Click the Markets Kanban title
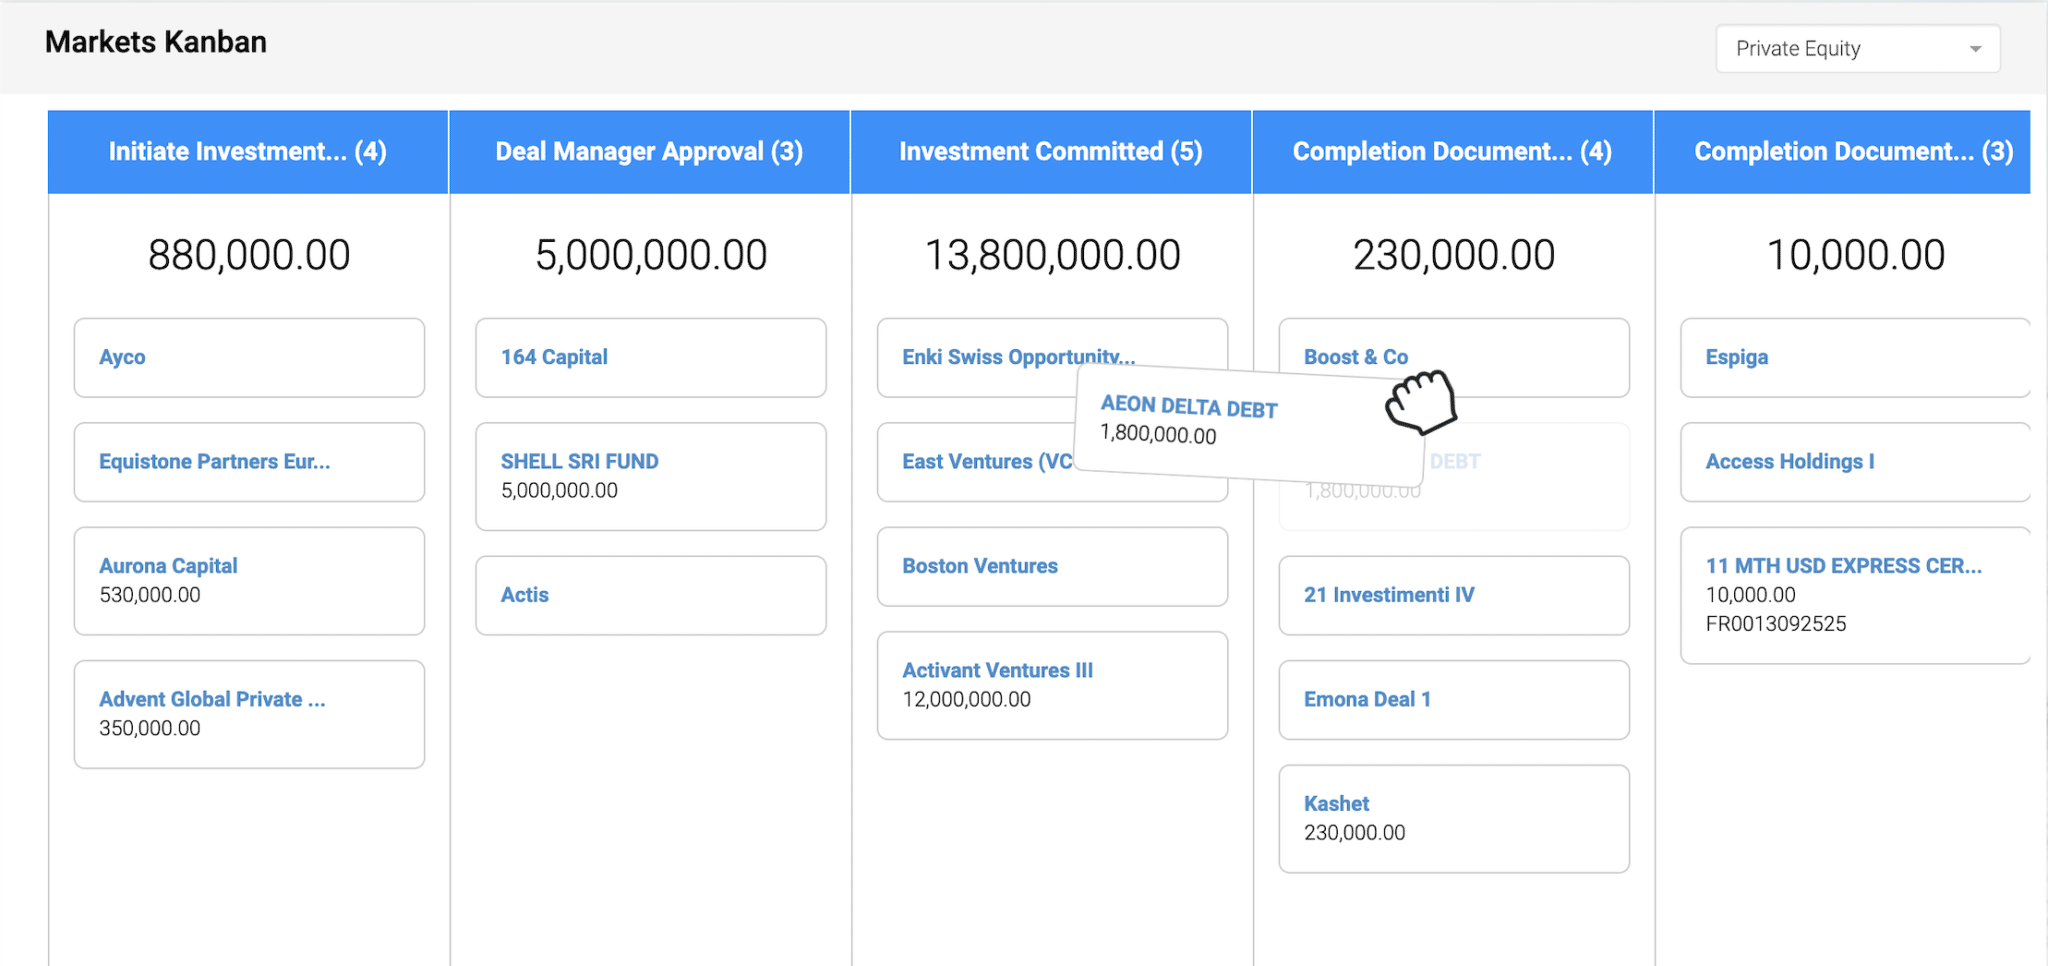Viewport: 2048px width, 966px height. tap(156, 42)
